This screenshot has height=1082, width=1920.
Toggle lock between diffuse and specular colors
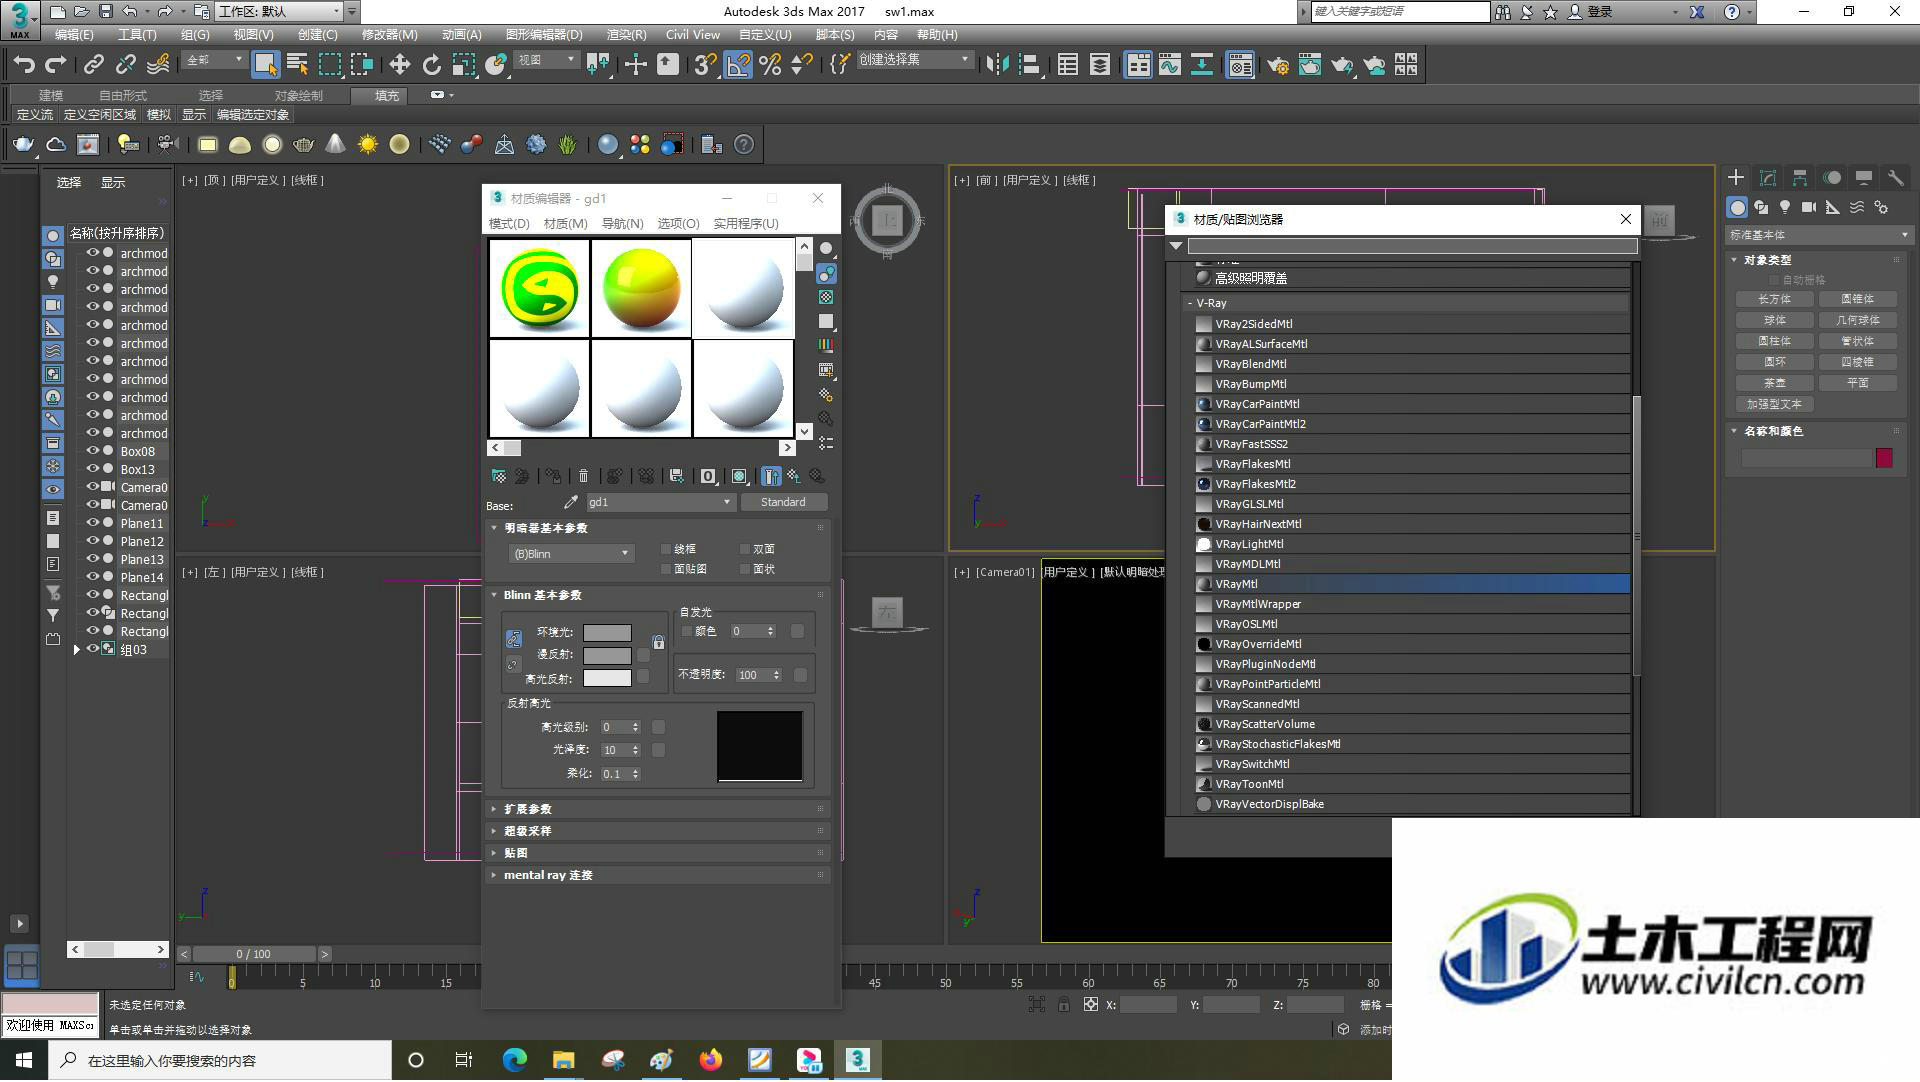[513, 665]
